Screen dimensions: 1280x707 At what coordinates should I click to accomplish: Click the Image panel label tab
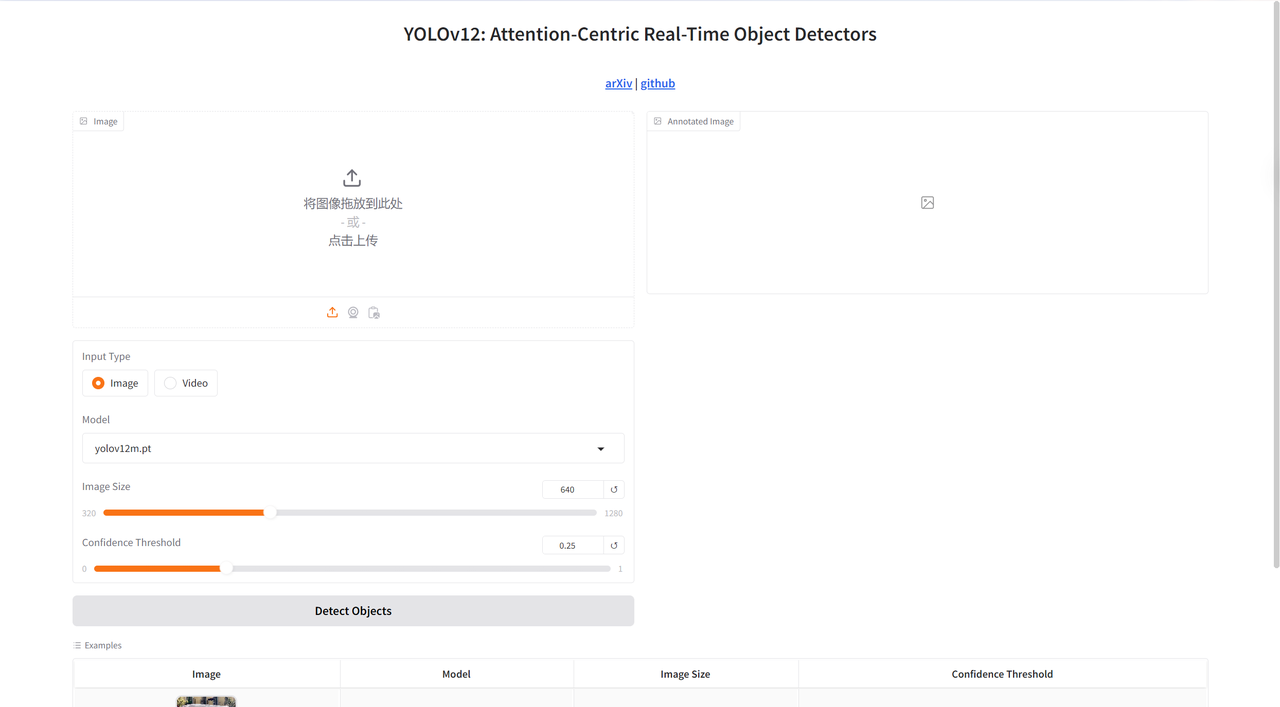[98, 121]
